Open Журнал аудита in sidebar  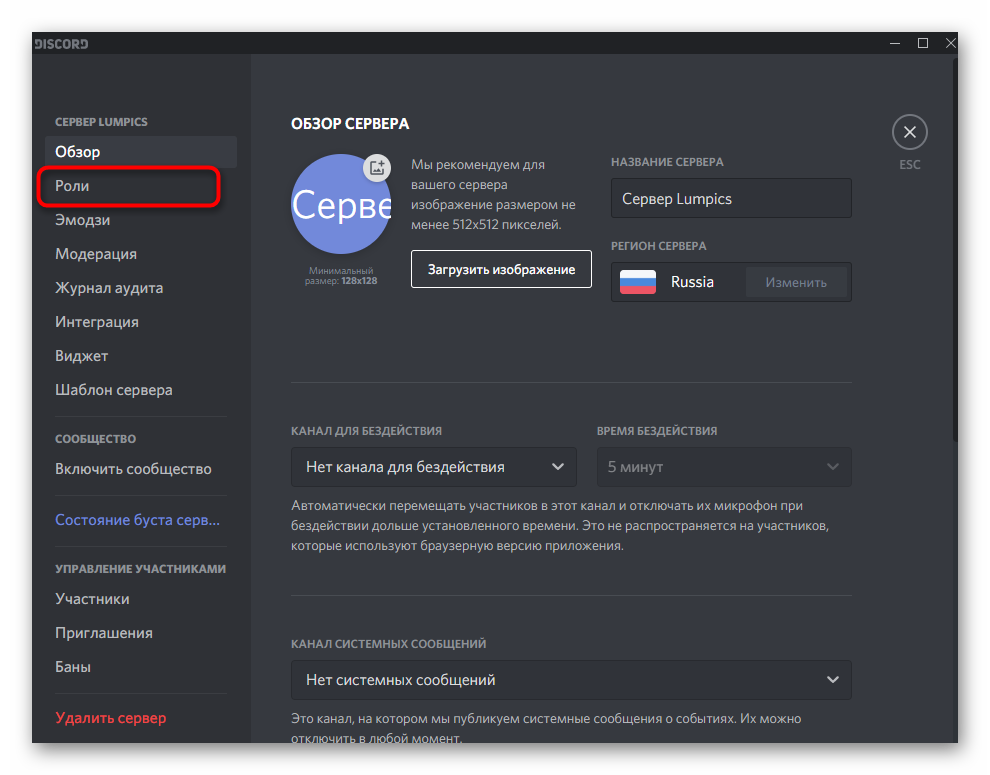[109, 288]
